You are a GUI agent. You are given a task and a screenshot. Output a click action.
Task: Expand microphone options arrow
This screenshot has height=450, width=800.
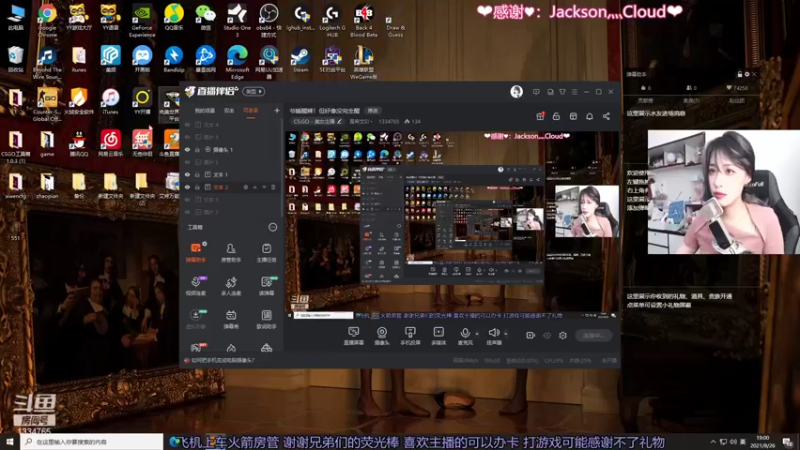477,334
